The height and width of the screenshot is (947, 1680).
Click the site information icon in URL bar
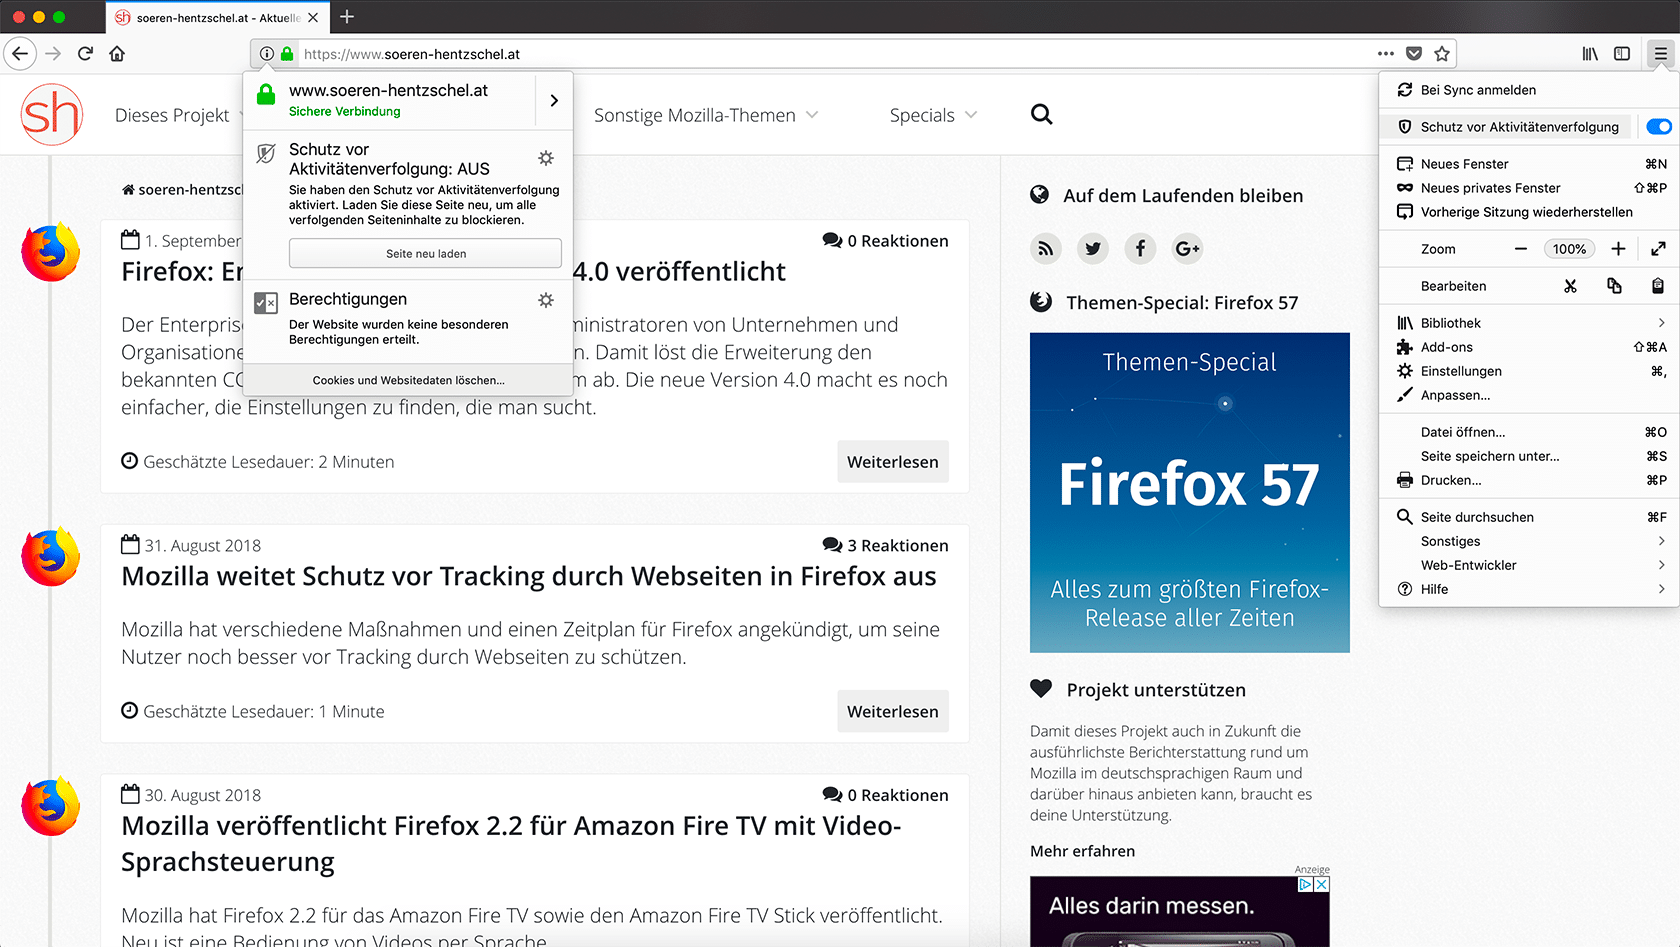pos(267,54)
